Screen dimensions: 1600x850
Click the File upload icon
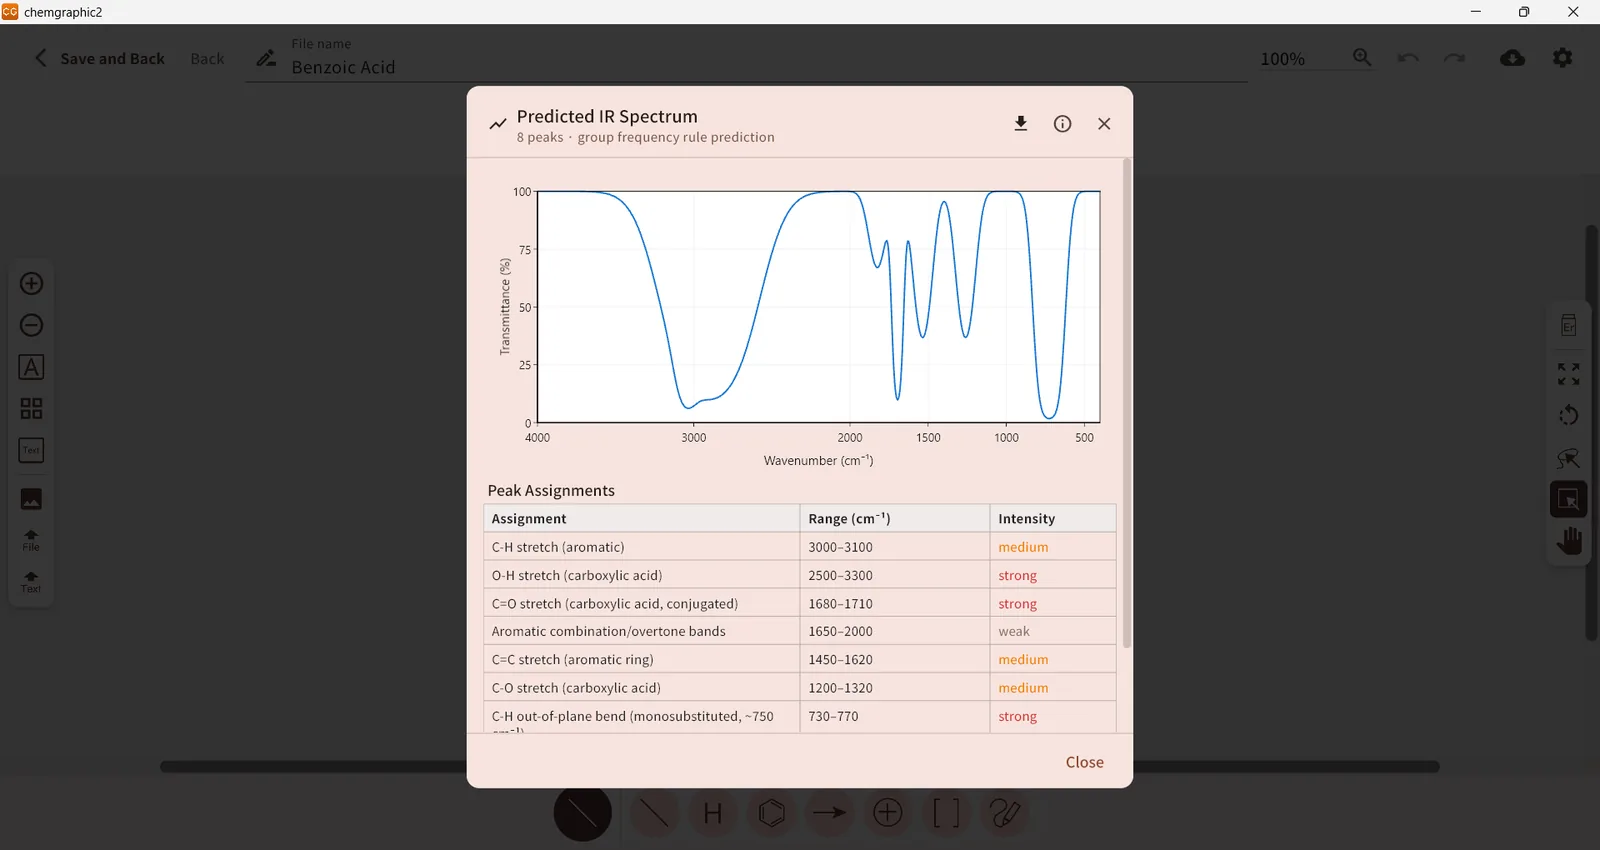(x=31, y=541)
